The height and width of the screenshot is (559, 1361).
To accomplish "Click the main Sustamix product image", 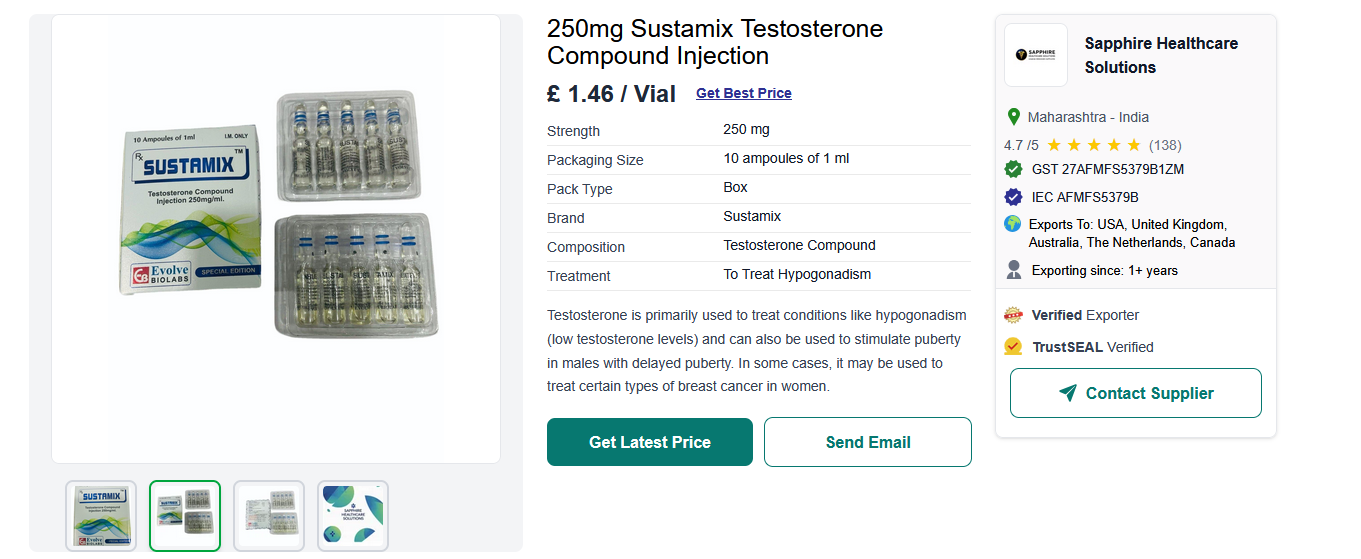I will [276, 239].
